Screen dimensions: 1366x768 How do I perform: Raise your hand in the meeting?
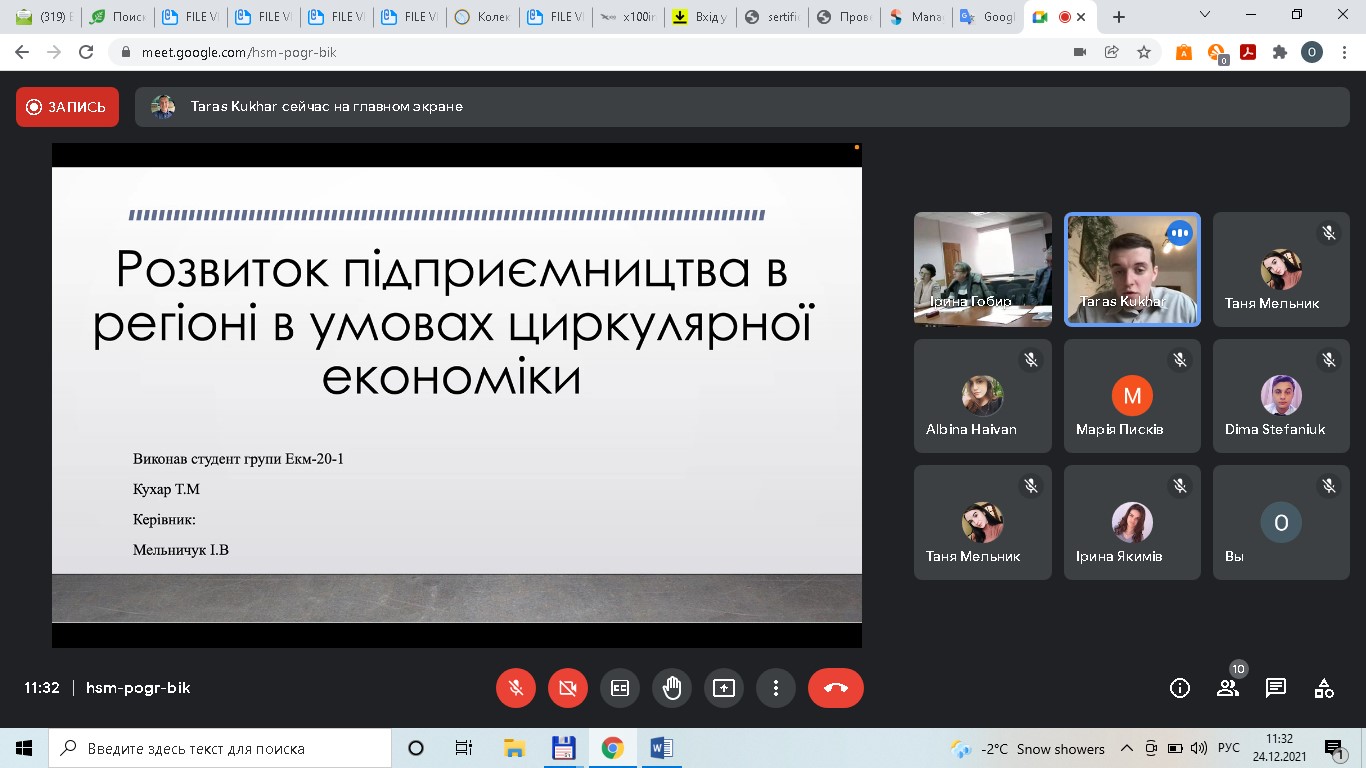click(x=671, y=688)
